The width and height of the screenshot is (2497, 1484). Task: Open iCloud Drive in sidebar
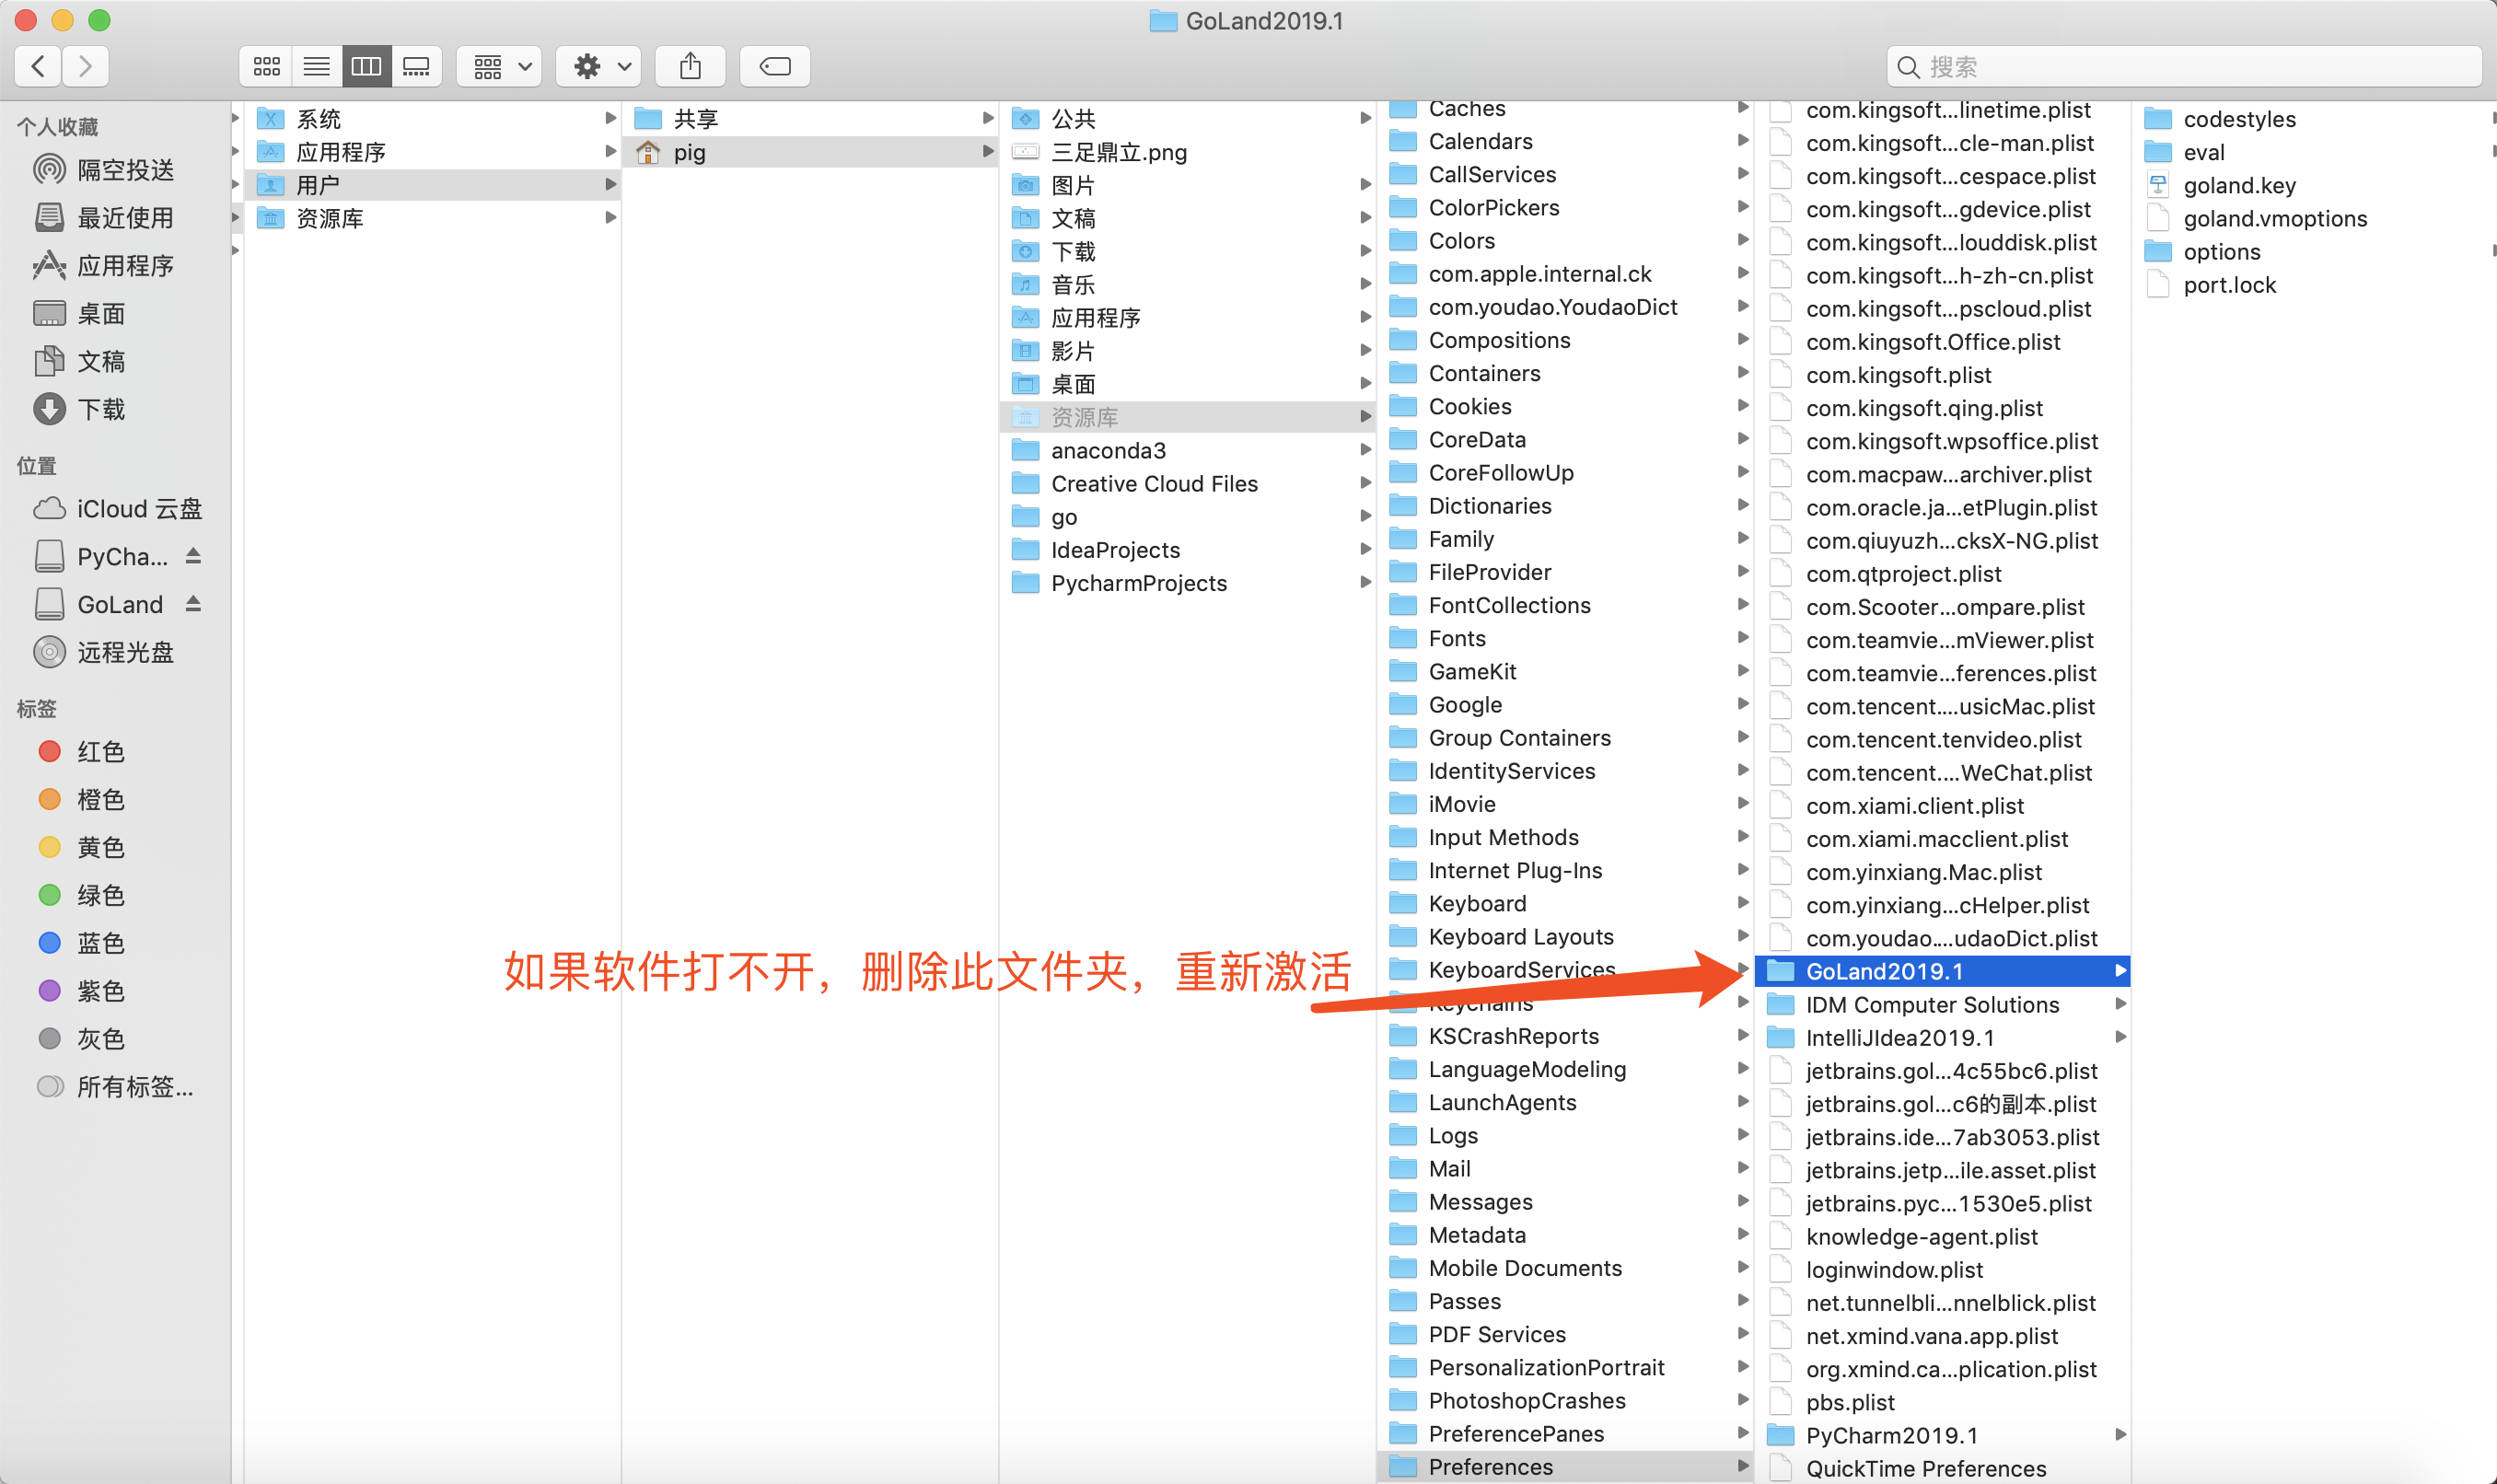click(x=138, y=509)
